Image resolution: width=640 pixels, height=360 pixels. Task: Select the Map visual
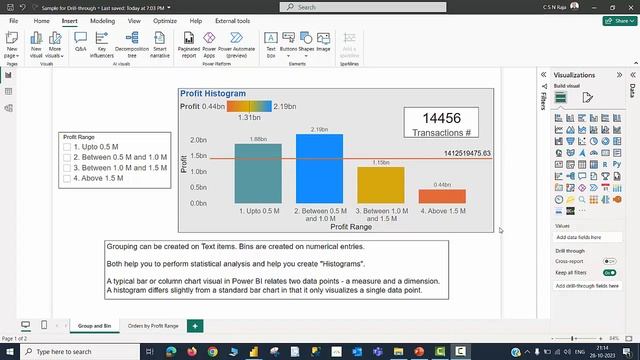pyautogui.click(x=559, y=153)
